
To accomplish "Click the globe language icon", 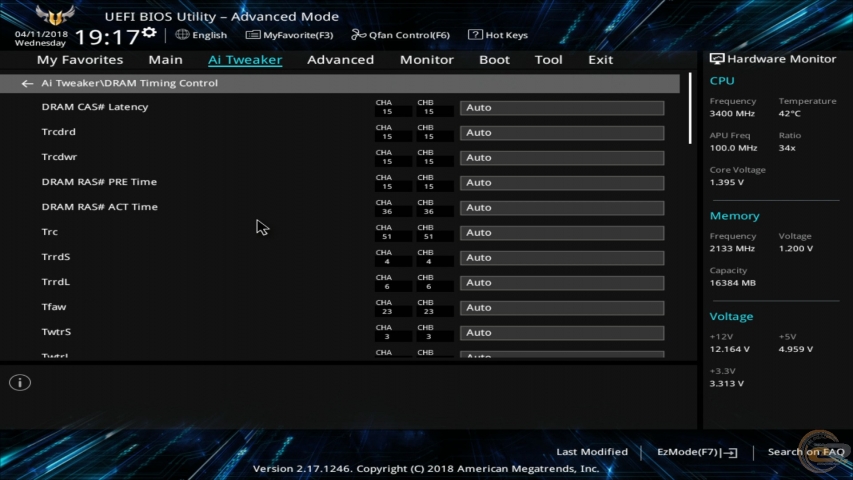I will coord(182,35).
